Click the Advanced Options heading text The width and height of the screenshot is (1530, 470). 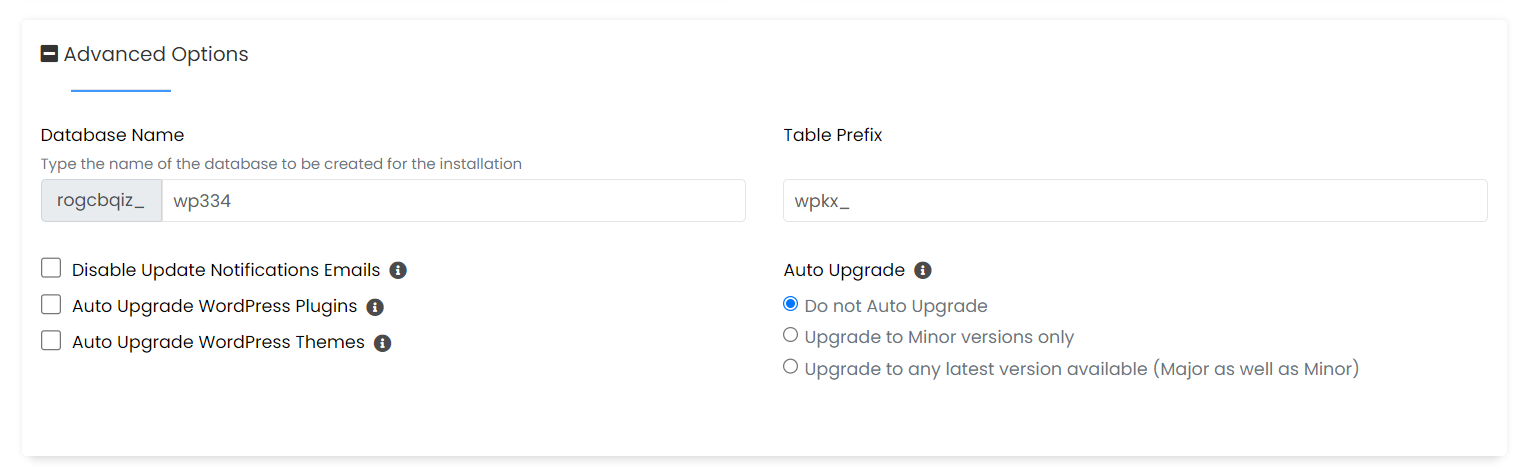click(156, 54)
